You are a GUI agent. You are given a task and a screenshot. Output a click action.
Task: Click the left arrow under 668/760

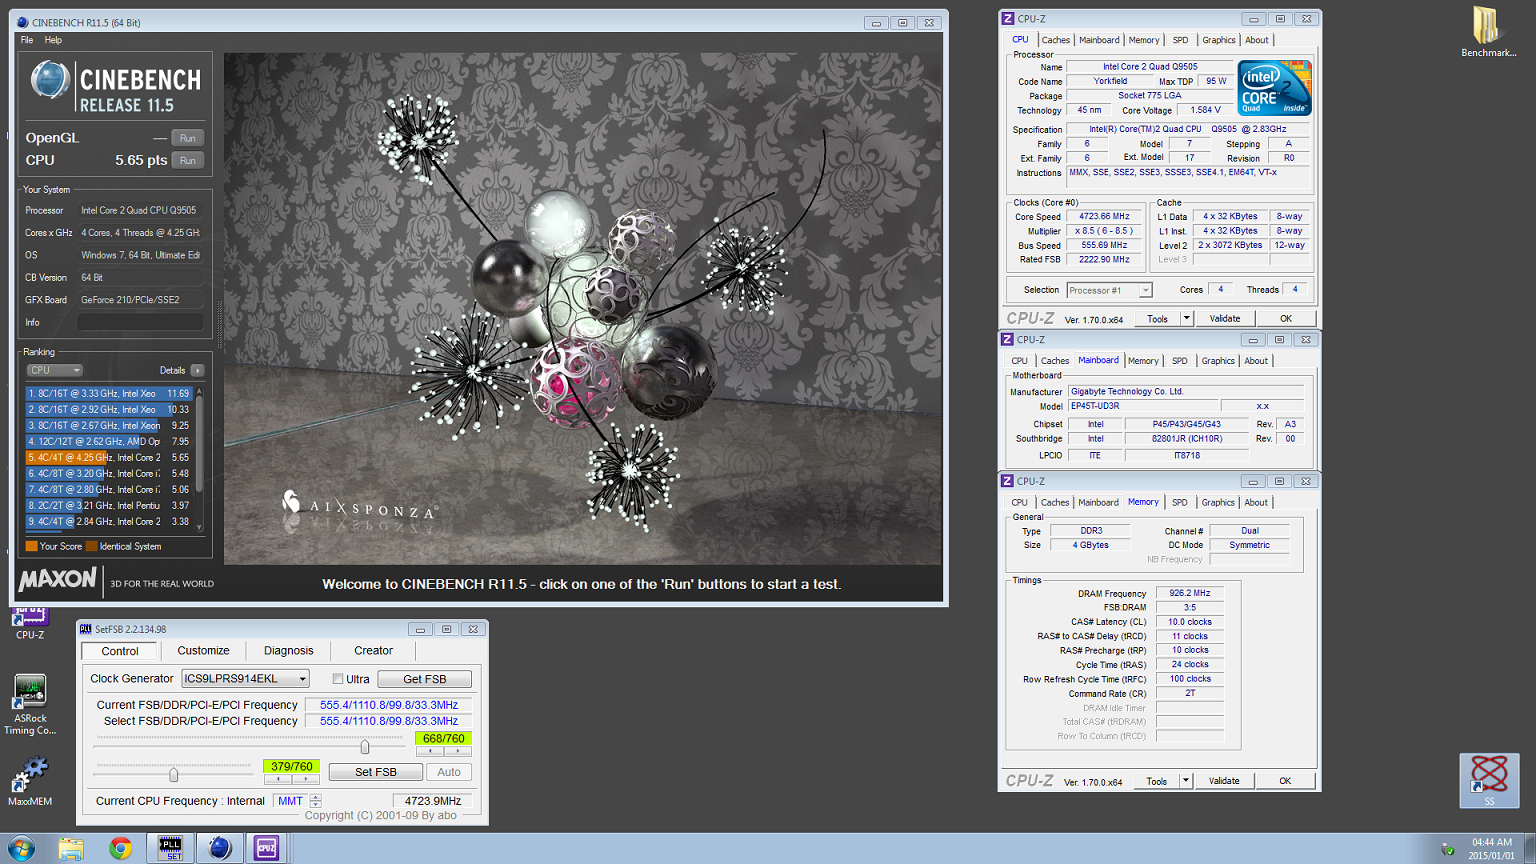[430, 751]
